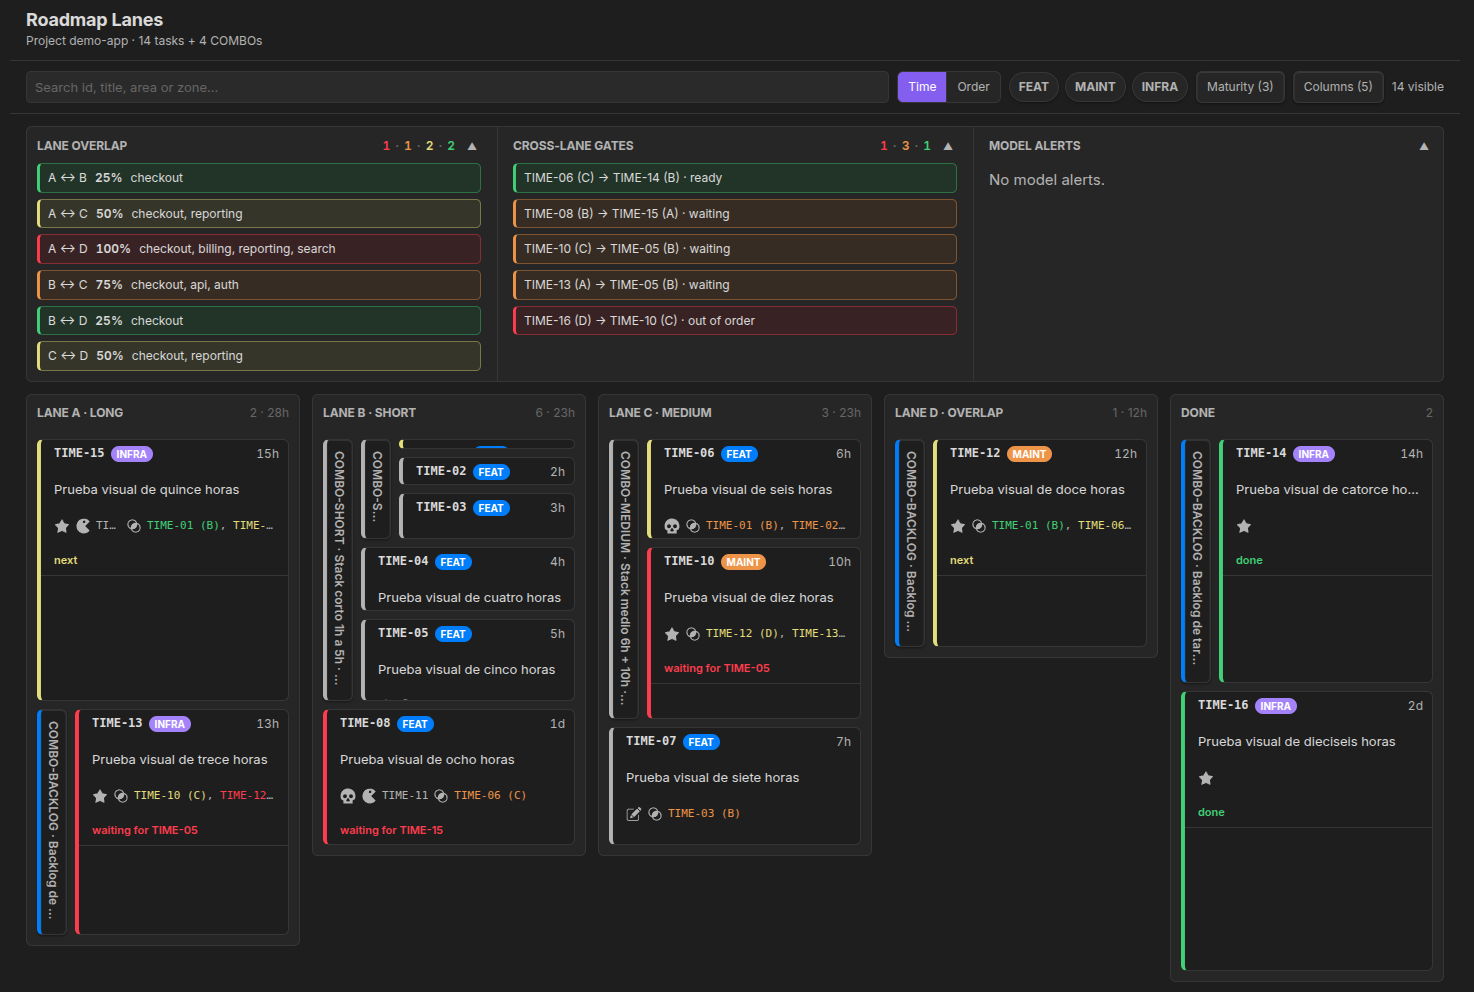Viewport: 1474px width, 992px height.
Task: Click the 'LANE A · LONG' column header
Action: 80,413
